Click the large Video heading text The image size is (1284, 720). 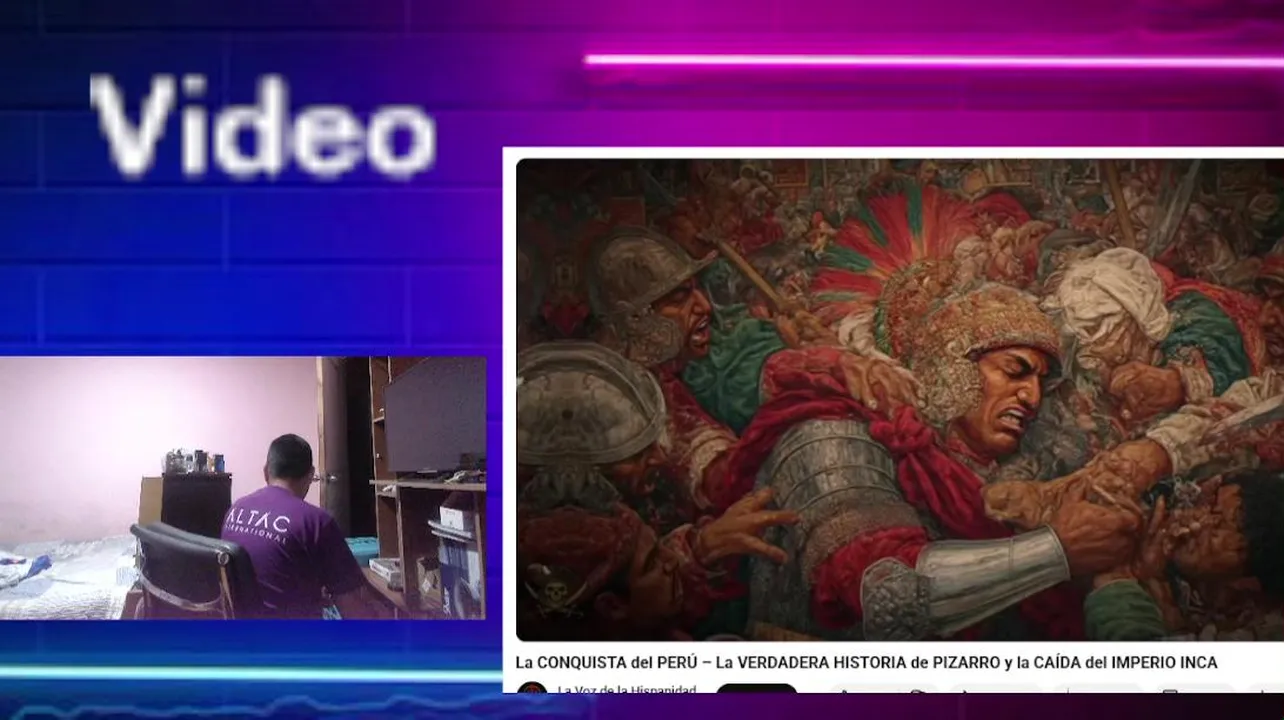point(263,126)
